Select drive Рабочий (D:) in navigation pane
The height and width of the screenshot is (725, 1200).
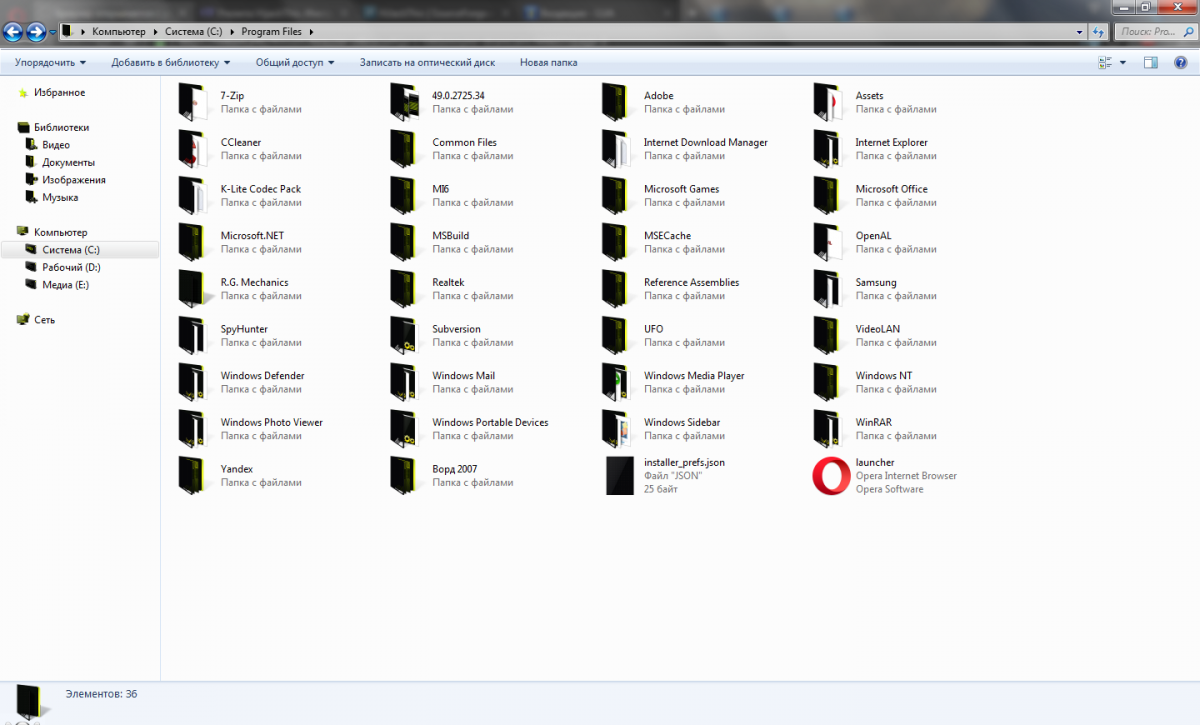pos(70,267)
